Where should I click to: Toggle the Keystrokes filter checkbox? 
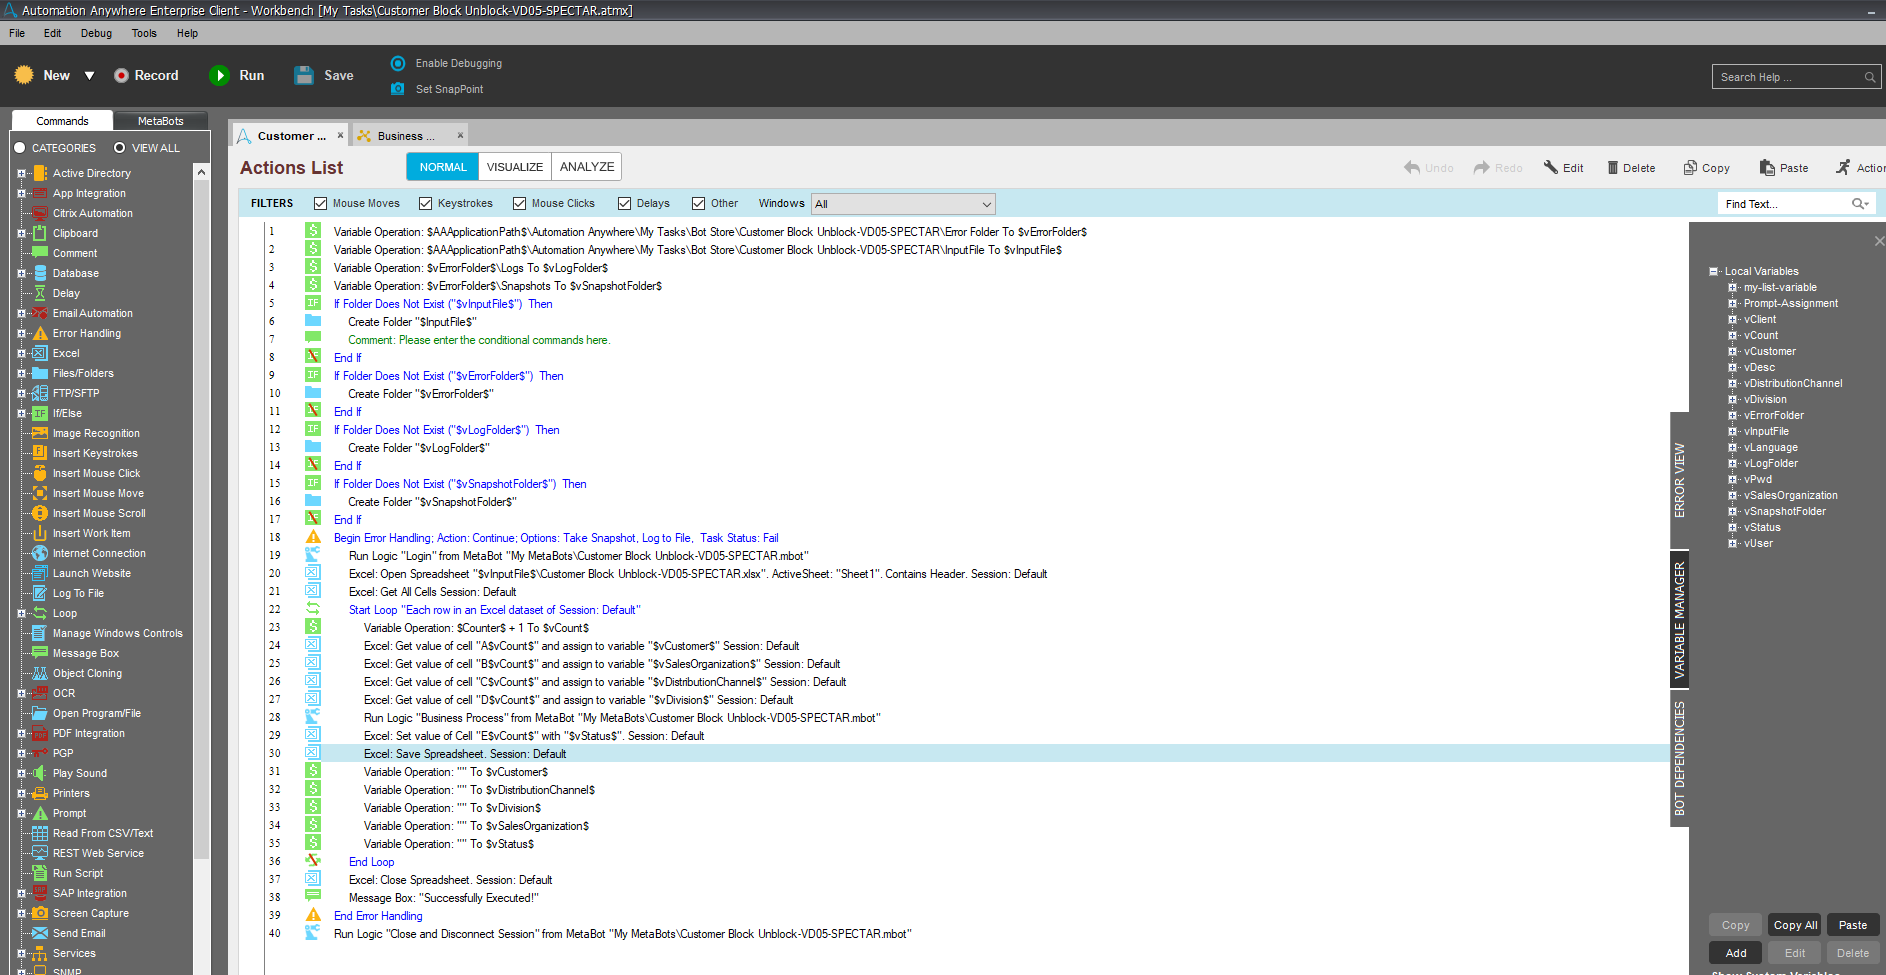point(426,204)
